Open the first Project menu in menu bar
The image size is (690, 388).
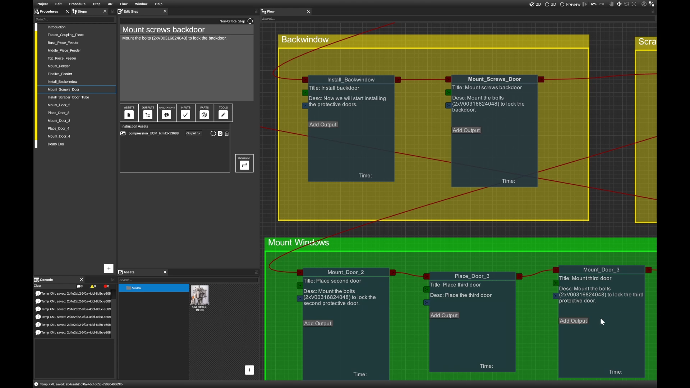point(43,4)
